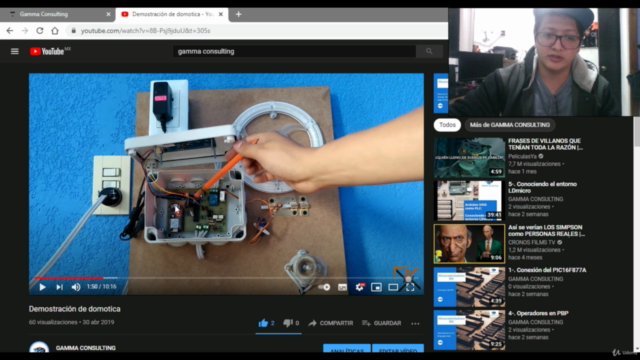The width and height of the screenshot is (640, 360).
Task: Click the search magnifier button
Action: point(429,51)
